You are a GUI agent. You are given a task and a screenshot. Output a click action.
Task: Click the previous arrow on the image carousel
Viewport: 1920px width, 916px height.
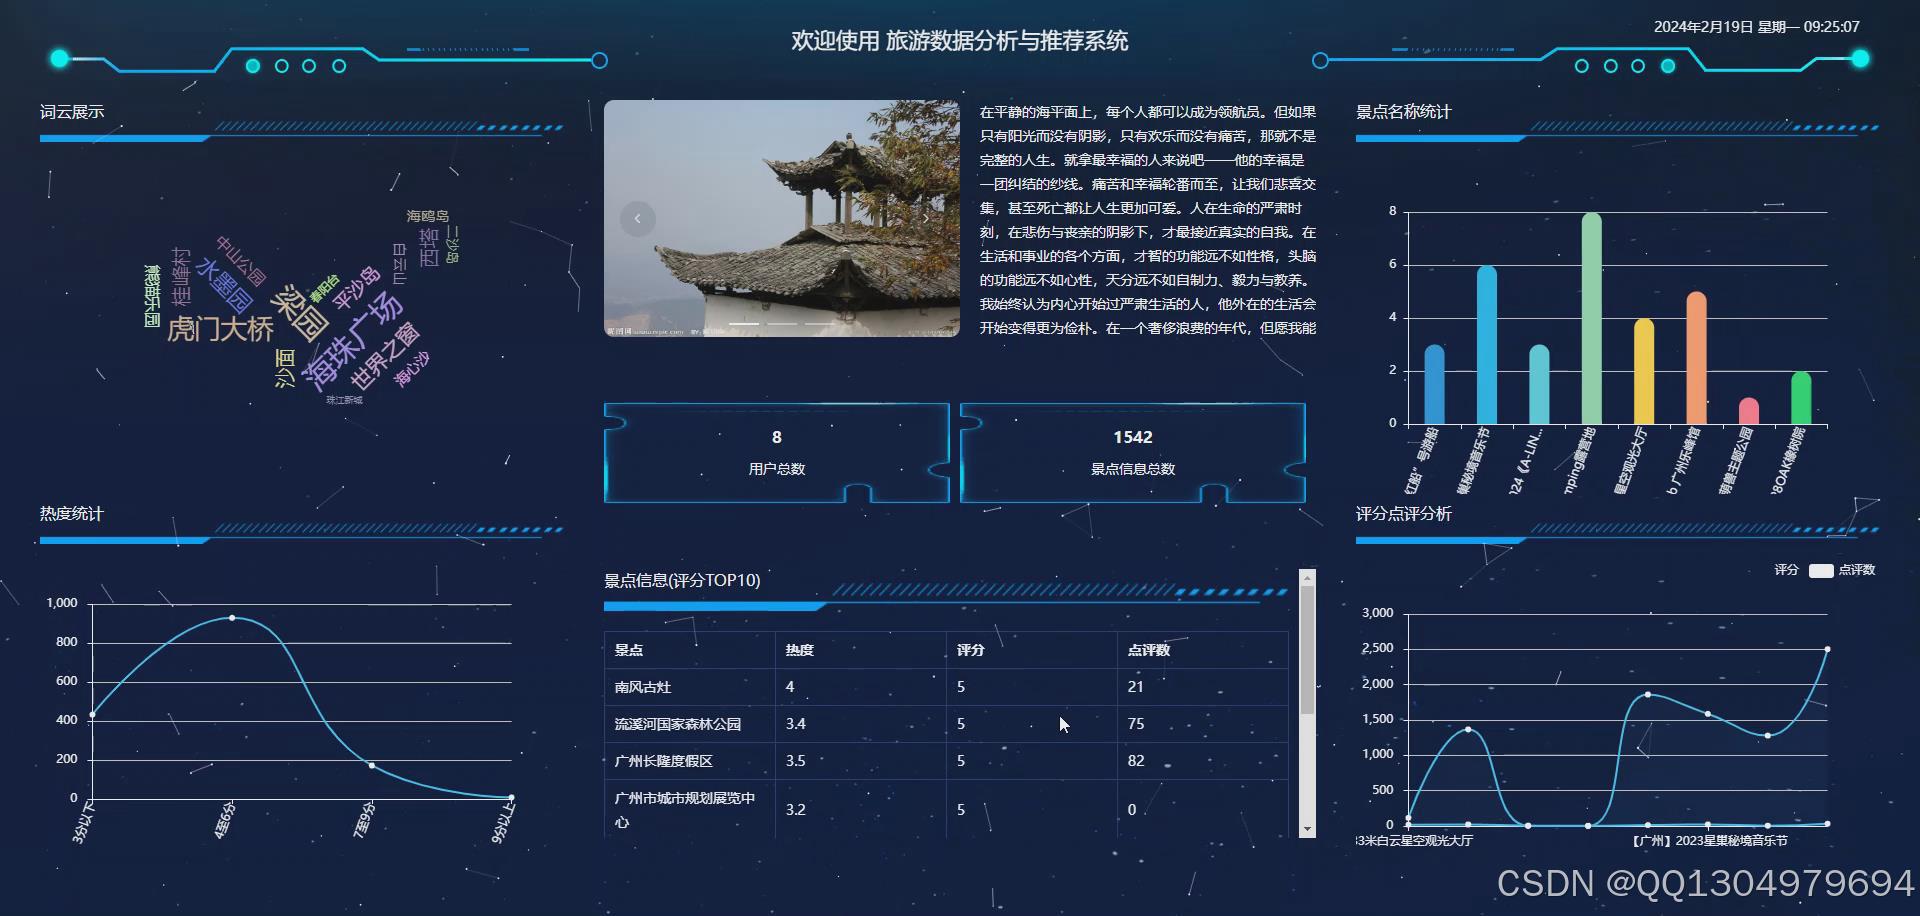click(637, 218)
